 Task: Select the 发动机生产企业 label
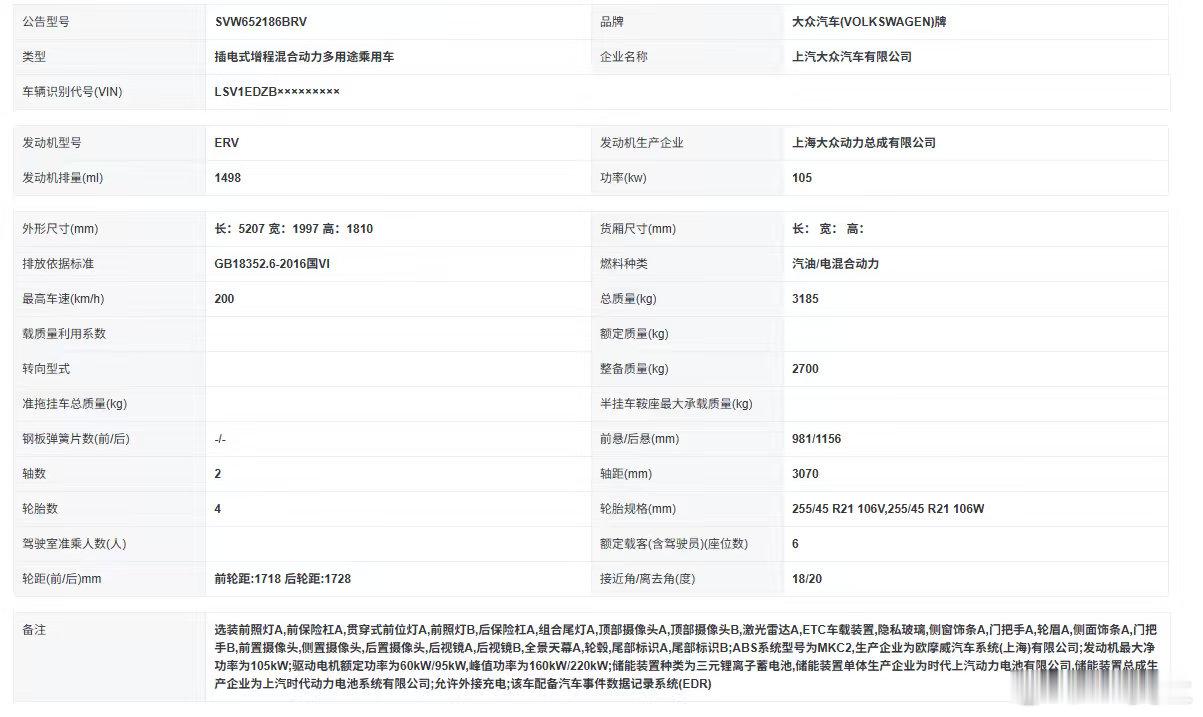pos(641,143)
